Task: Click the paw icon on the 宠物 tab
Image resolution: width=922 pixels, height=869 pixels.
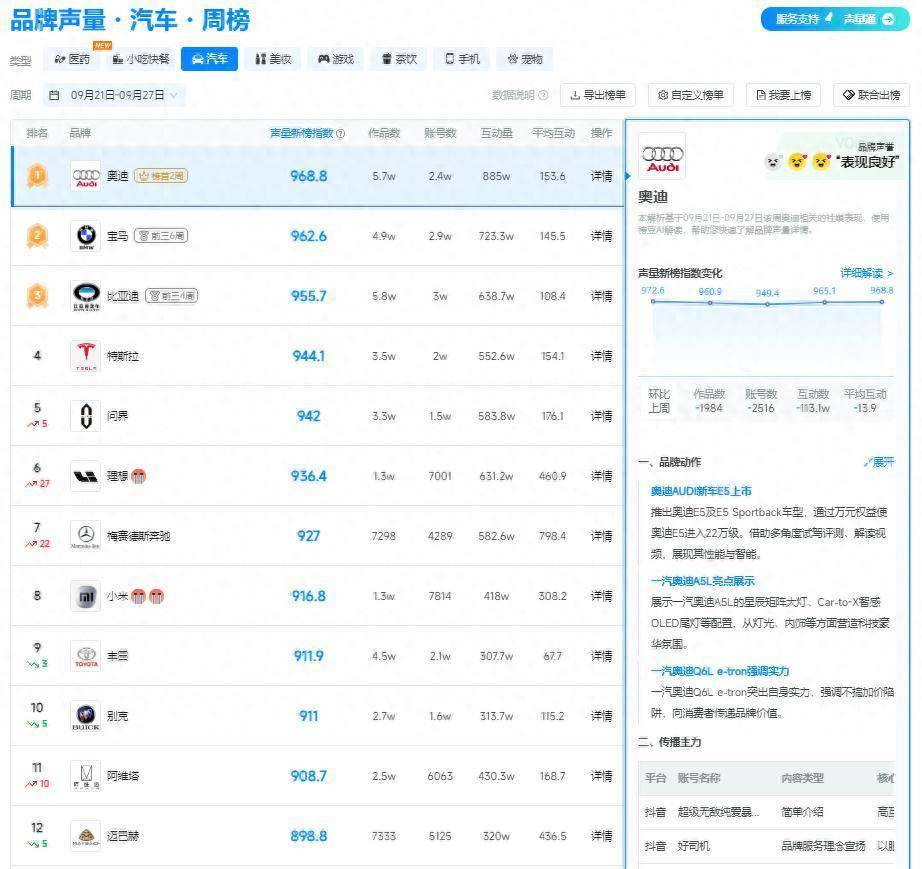Action: (x=511, y=58)
